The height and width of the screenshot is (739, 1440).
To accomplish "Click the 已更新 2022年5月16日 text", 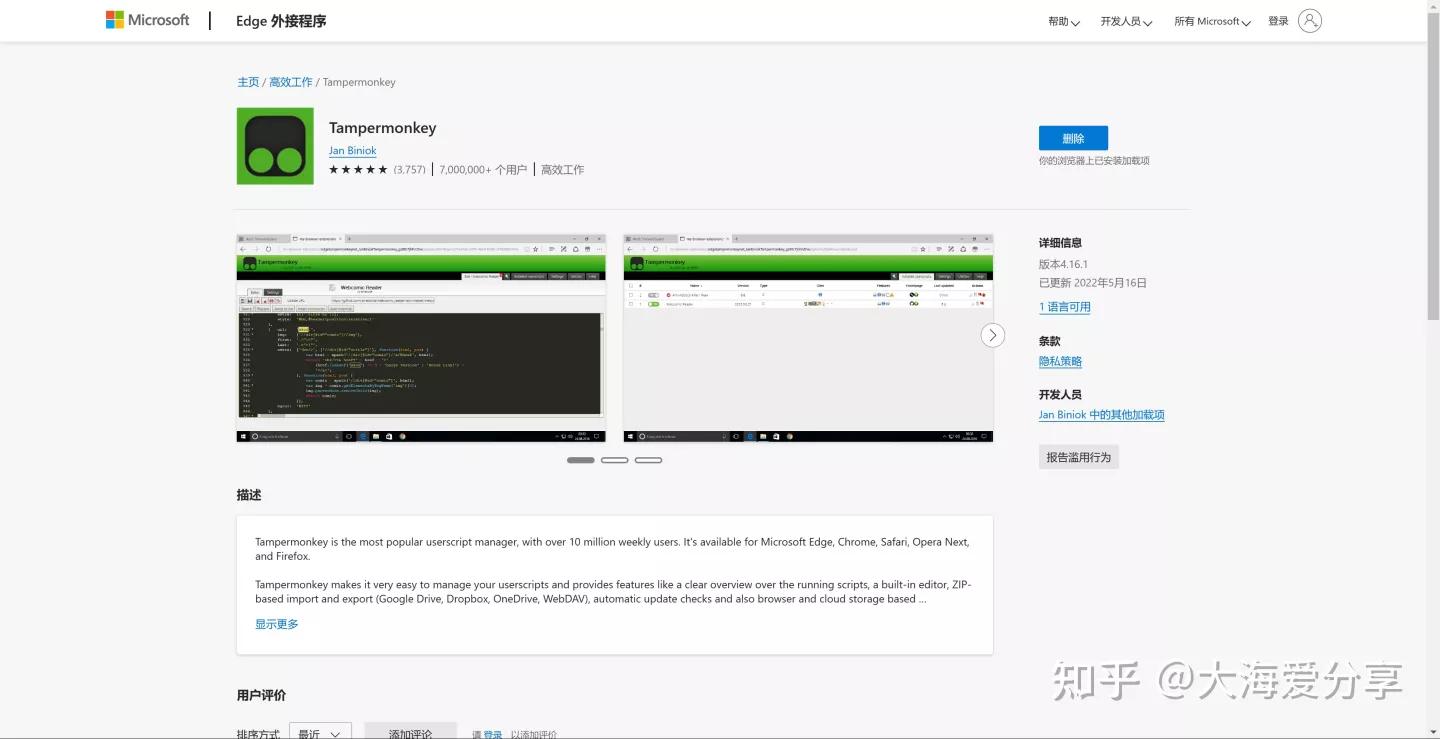I will (x=1093, y=283).
